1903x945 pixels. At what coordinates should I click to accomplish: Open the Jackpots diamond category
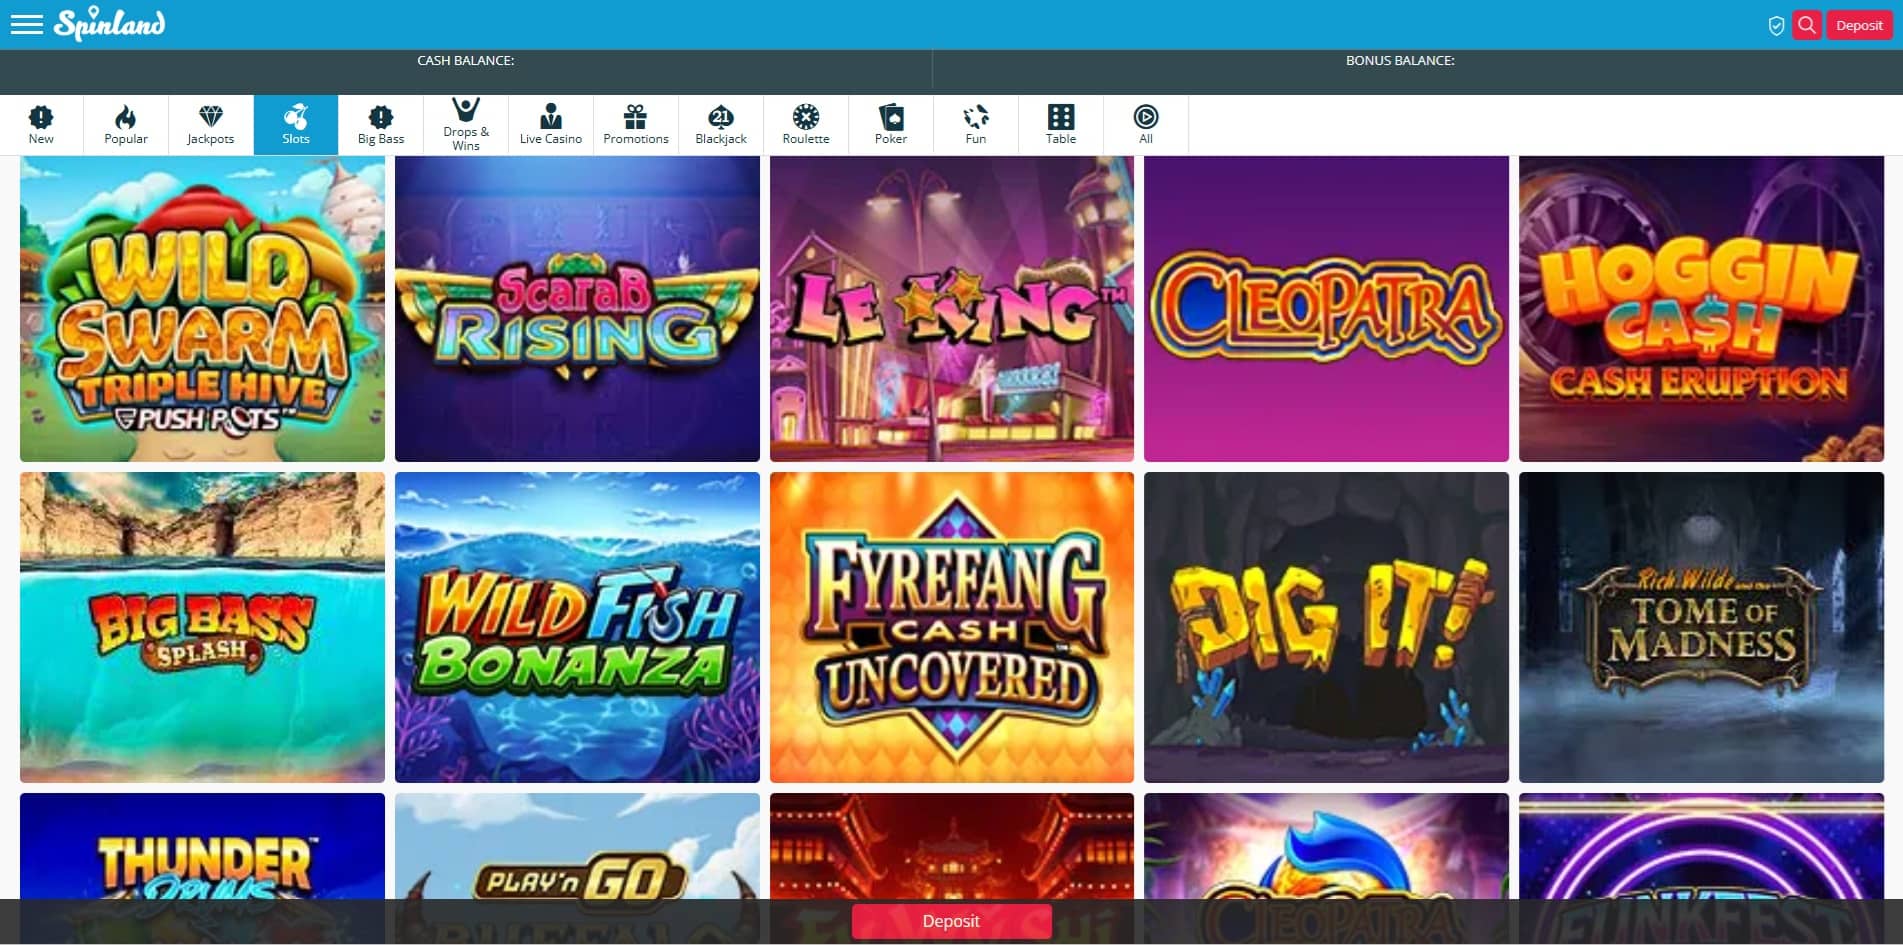tap(210, 125)
